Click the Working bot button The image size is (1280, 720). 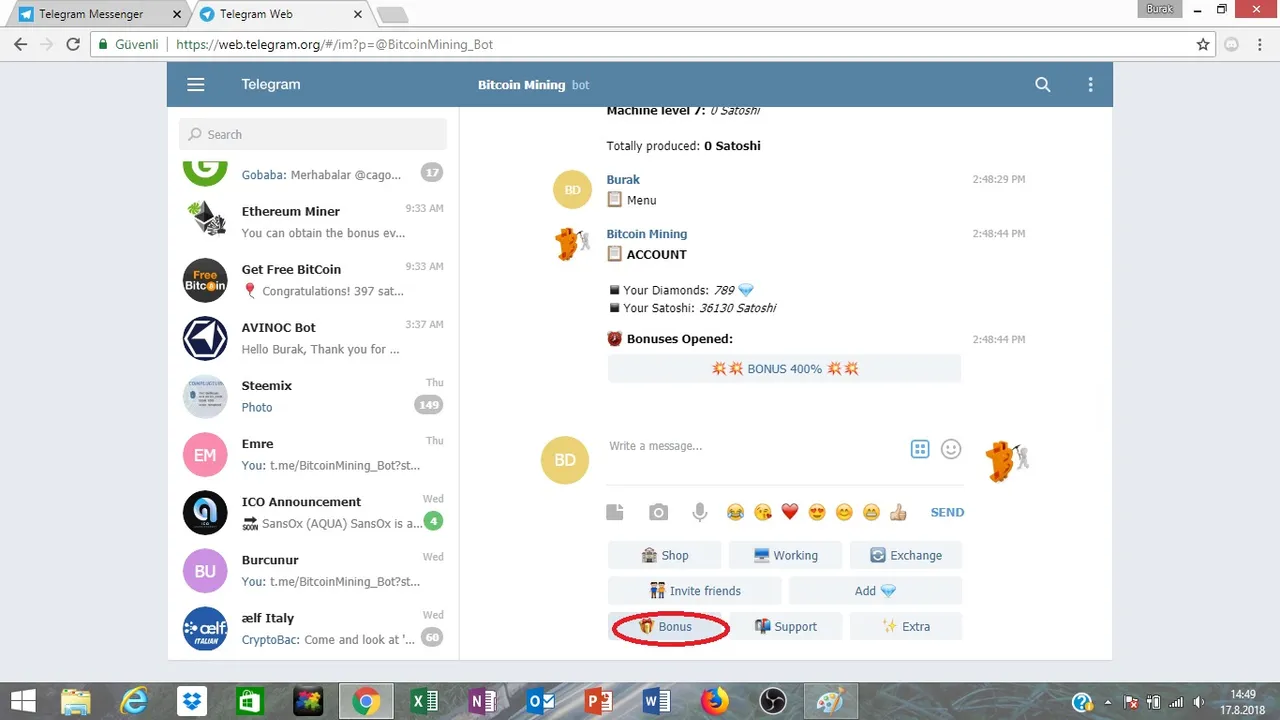click(785, 555)
